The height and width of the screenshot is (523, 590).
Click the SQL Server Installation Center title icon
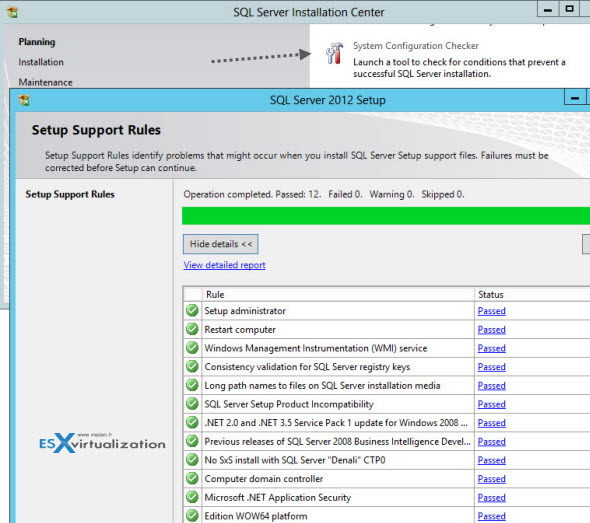[12, 12]
